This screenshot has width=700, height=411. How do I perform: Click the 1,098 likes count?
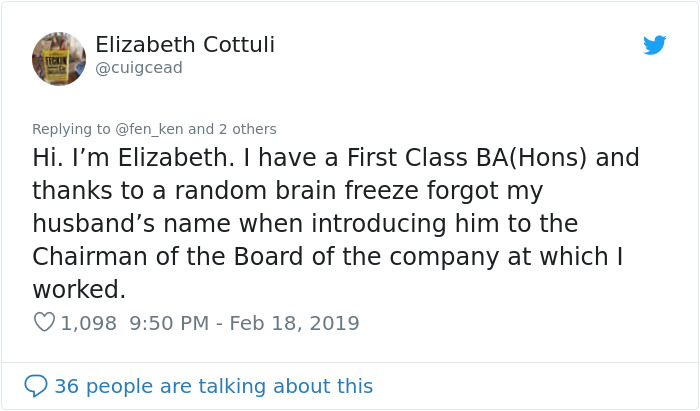coord(89,323)
